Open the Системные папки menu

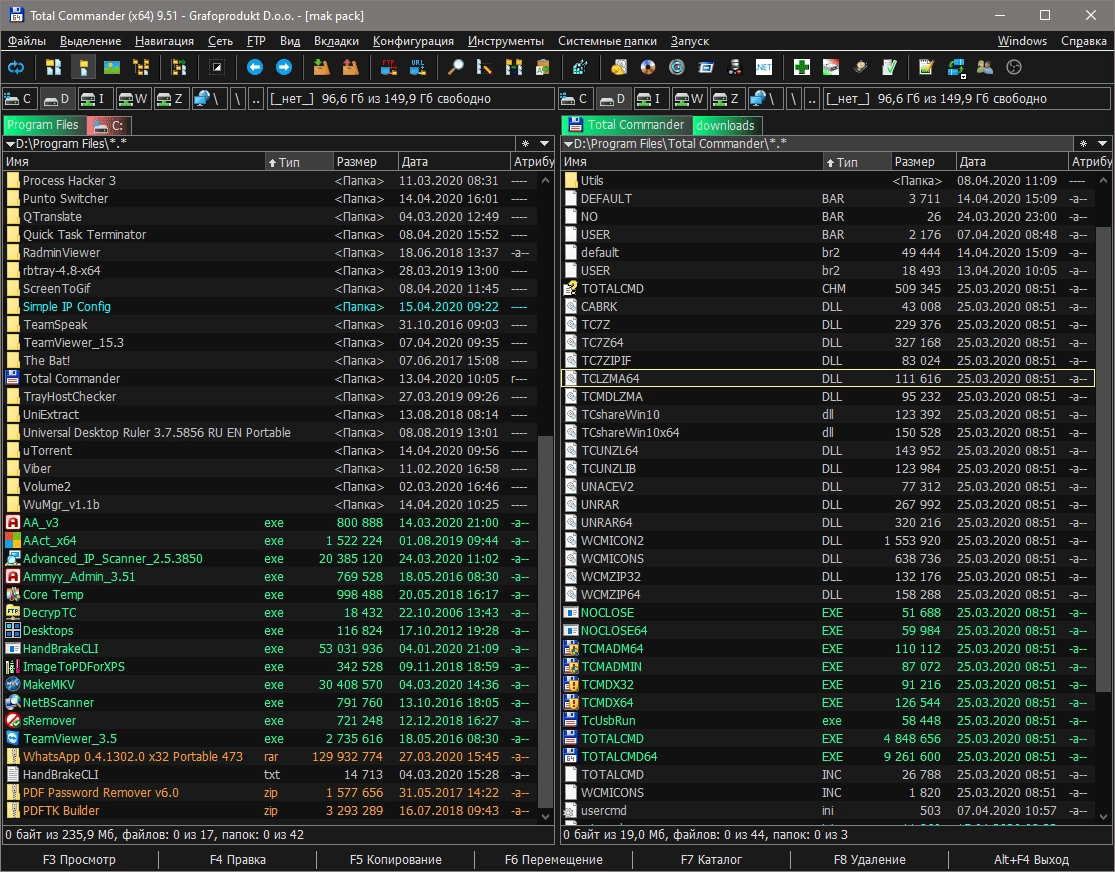coord(607,41)
